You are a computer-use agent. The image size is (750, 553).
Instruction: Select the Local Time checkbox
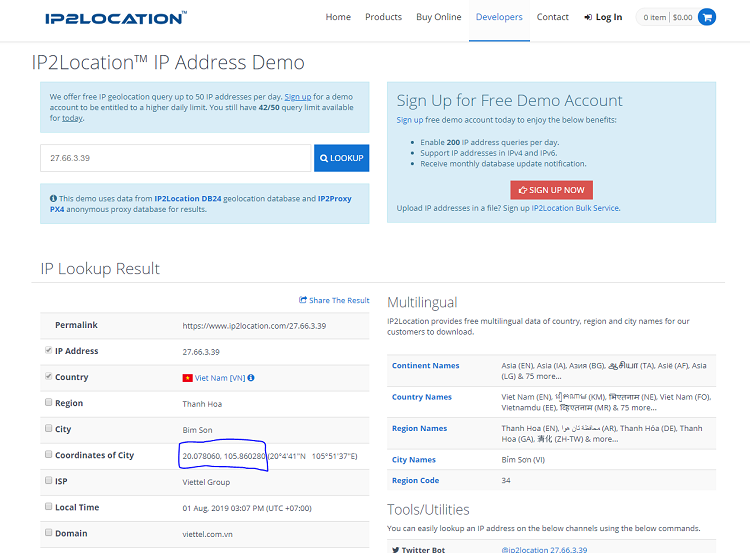(49, 507)
